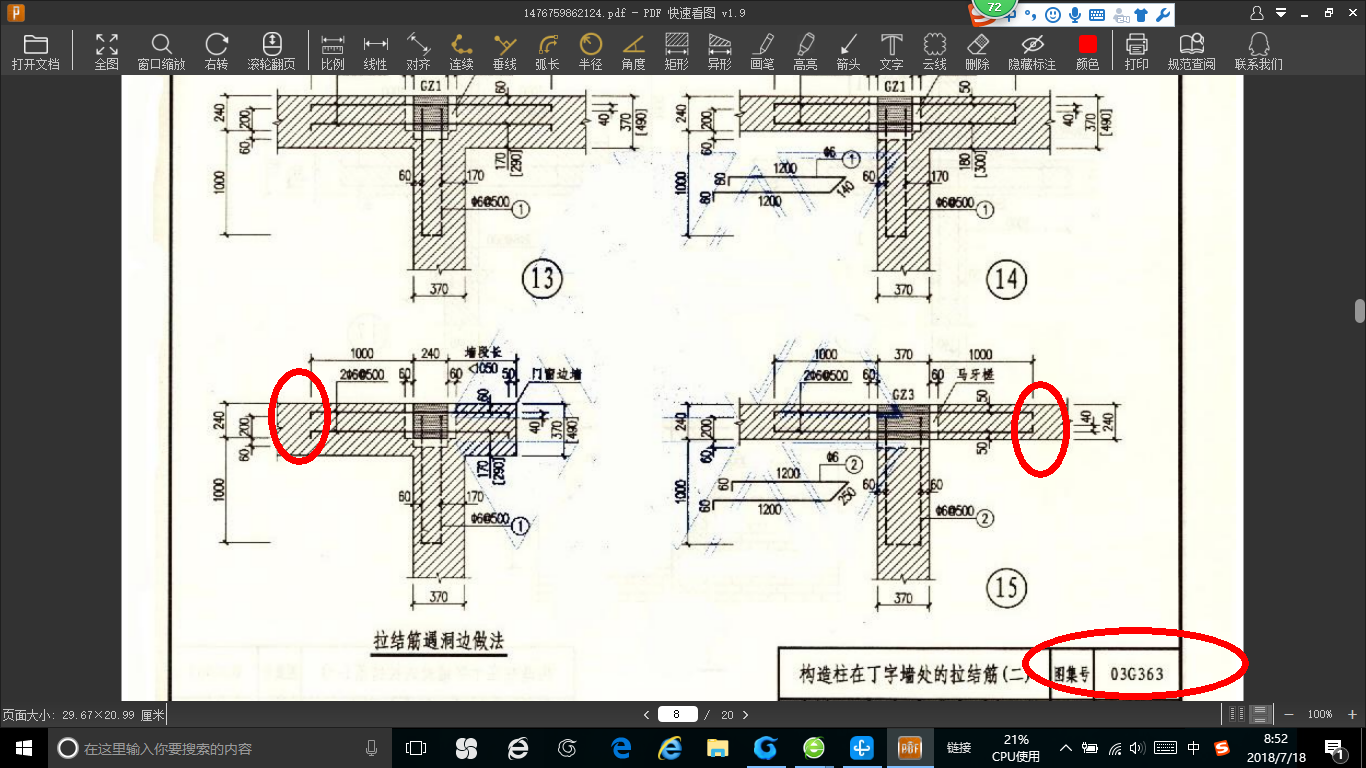Open Task View on the taskbar

[415, 748]
